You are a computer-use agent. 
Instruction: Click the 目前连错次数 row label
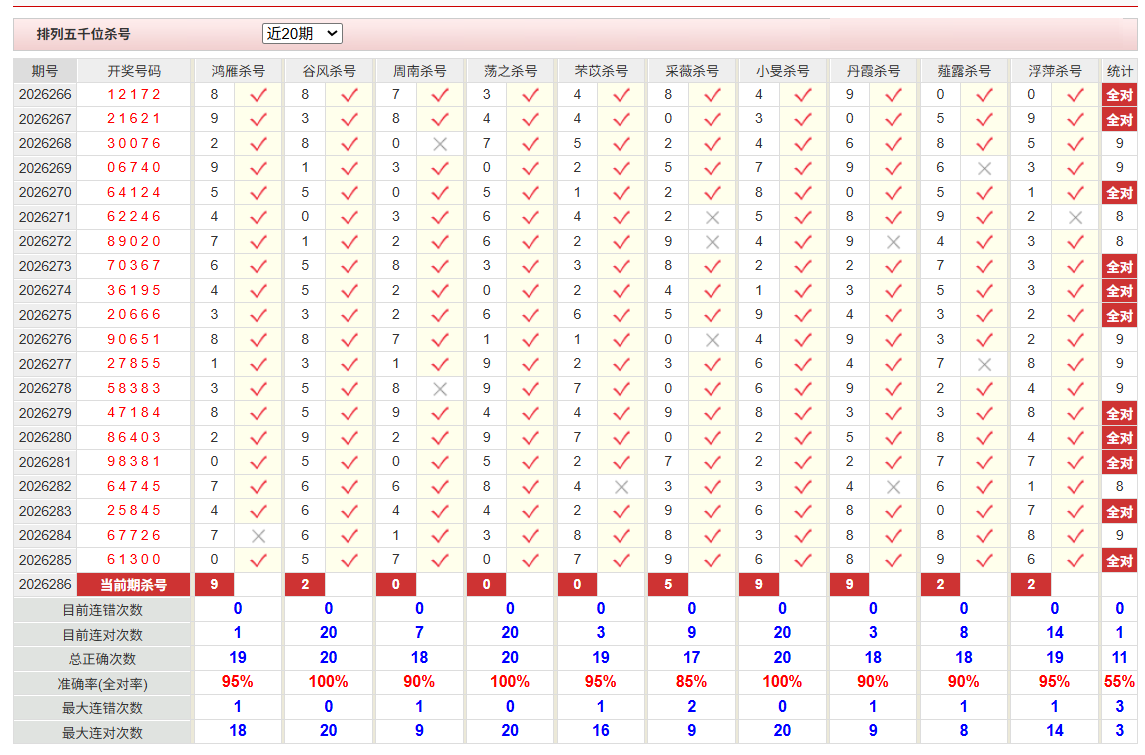pos(102,610)
